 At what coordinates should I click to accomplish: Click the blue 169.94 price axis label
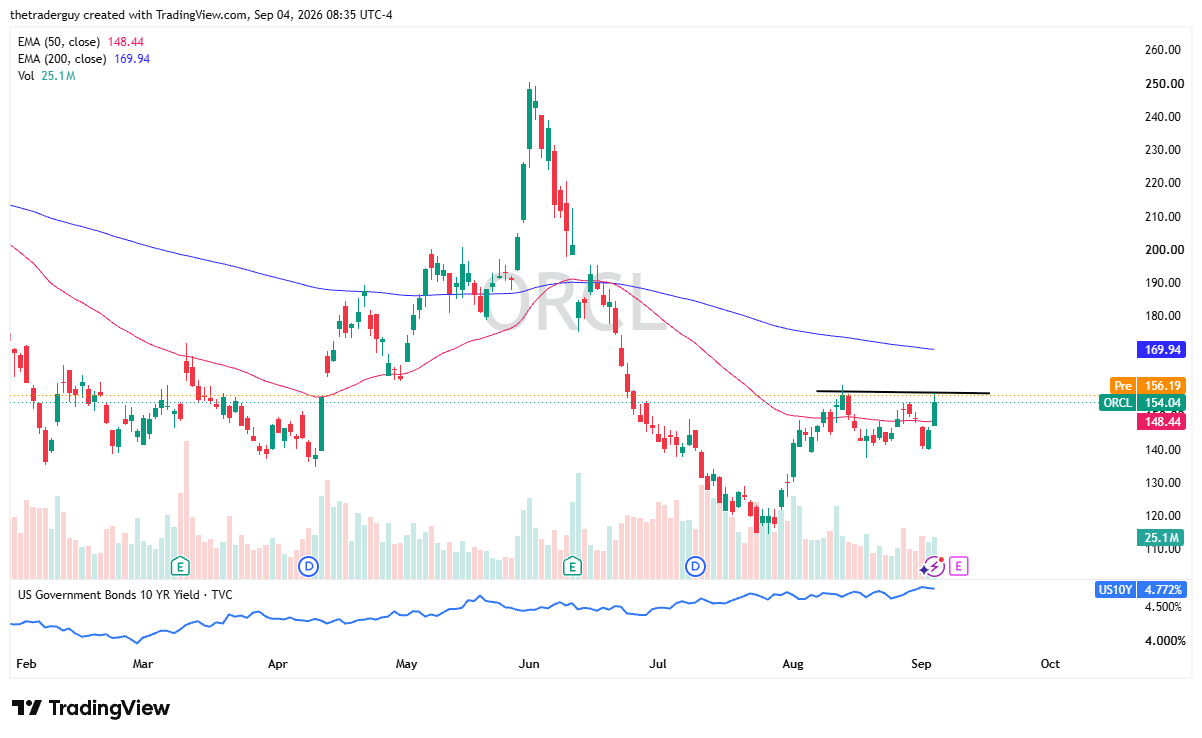(x=1161, y=350)
